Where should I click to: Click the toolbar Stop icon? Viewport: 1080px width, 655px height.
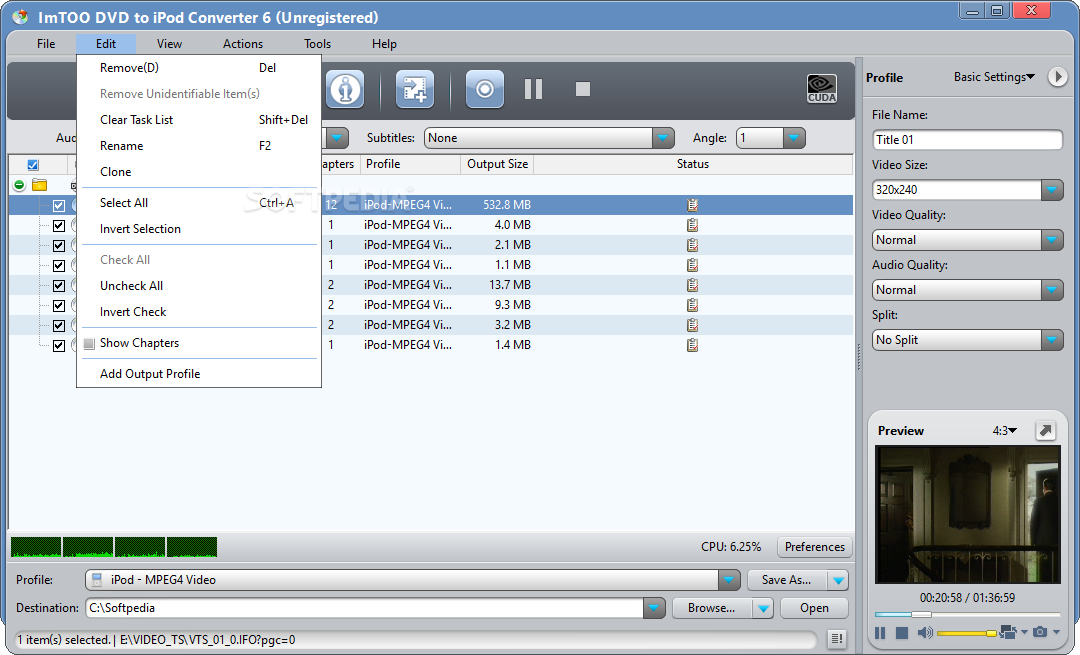[583, 89]
